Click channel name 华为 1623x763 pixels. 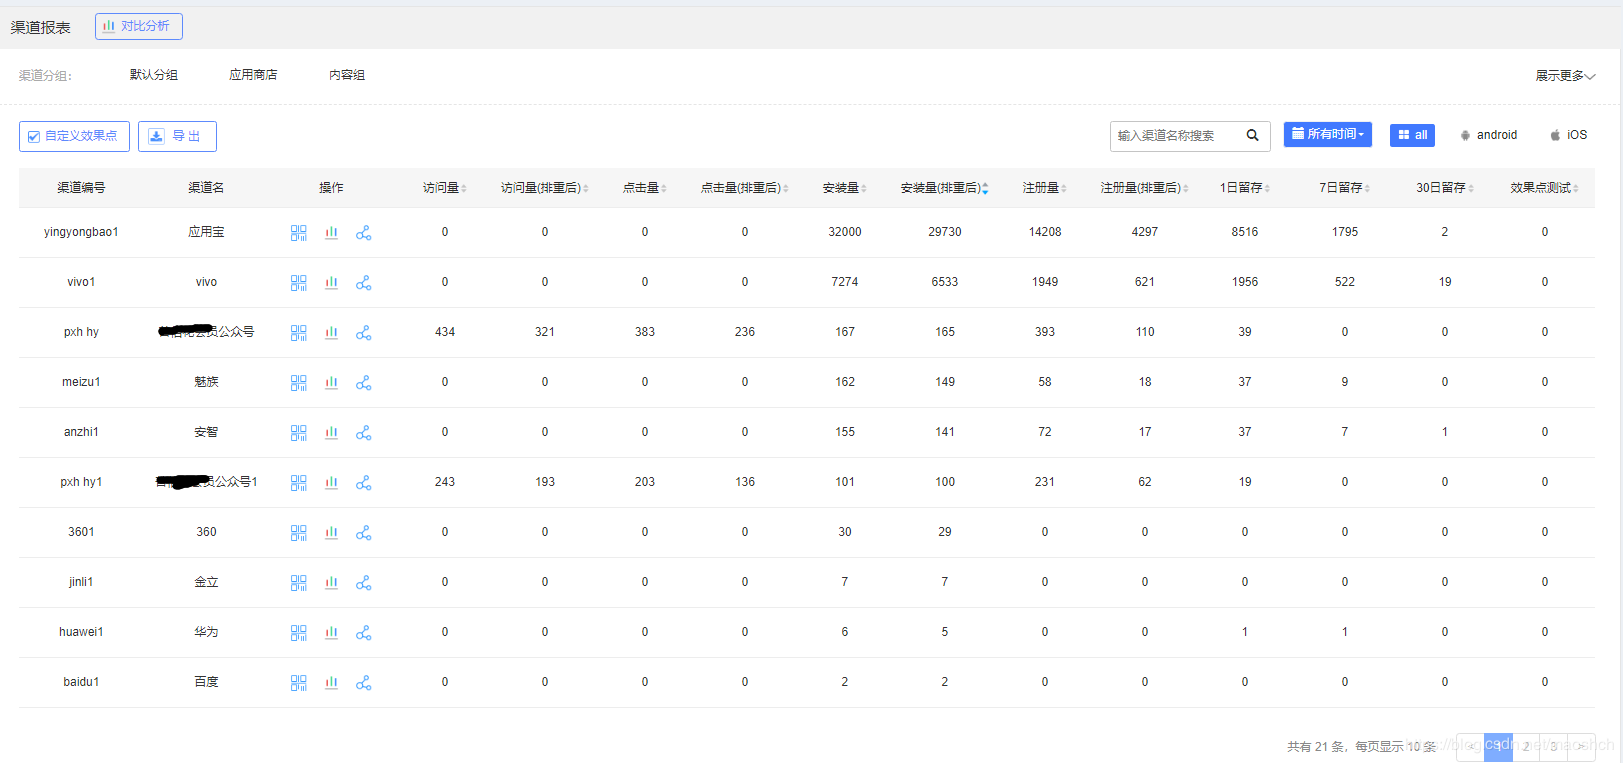(x=206, y=632)
